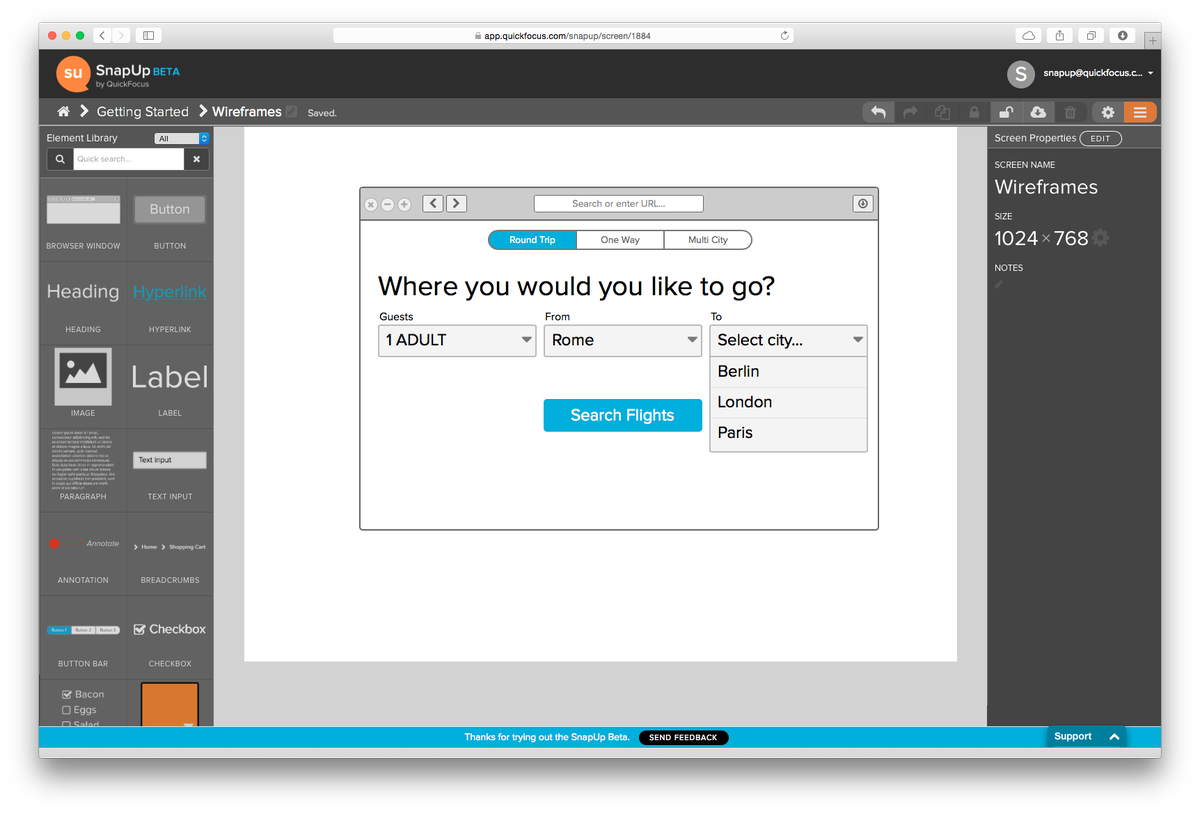Click the wireframe Search or enter URL field
Image resolution: width=1200 pixels, height=814 pixels.
tap(619, 203)
